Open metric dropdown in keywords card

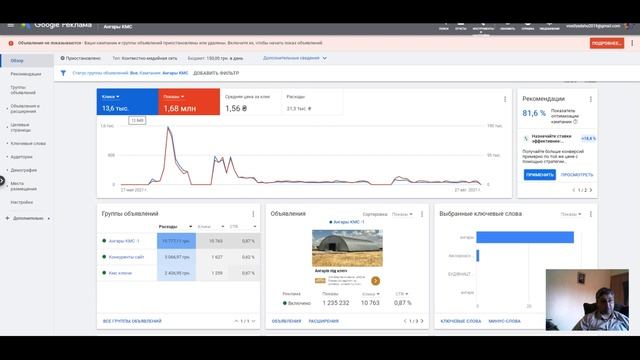[571, 214]
